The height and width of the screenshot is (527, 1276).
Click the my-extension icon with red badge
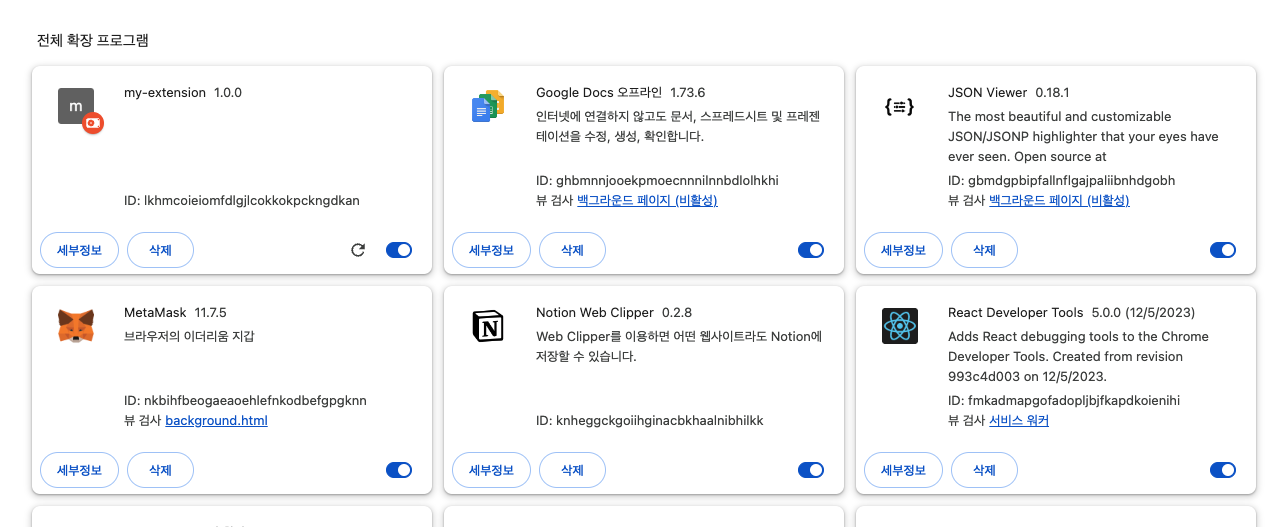[80, 110]
